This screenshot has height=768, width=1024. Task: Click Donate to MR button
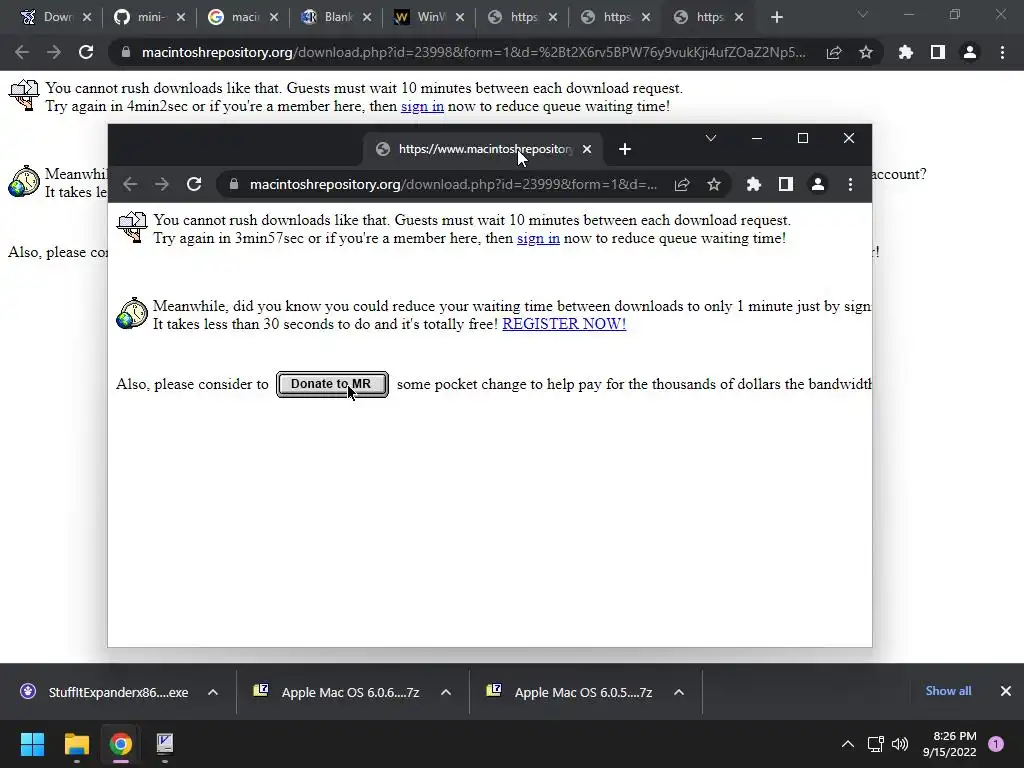pos(332,384)
